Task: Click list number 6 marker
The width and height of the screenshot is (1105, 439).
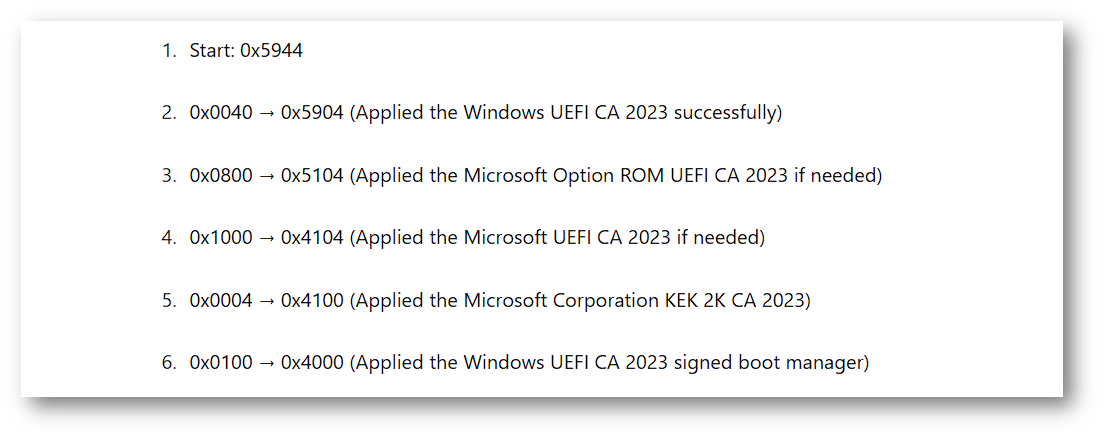Action: click(x=168, y=363)
